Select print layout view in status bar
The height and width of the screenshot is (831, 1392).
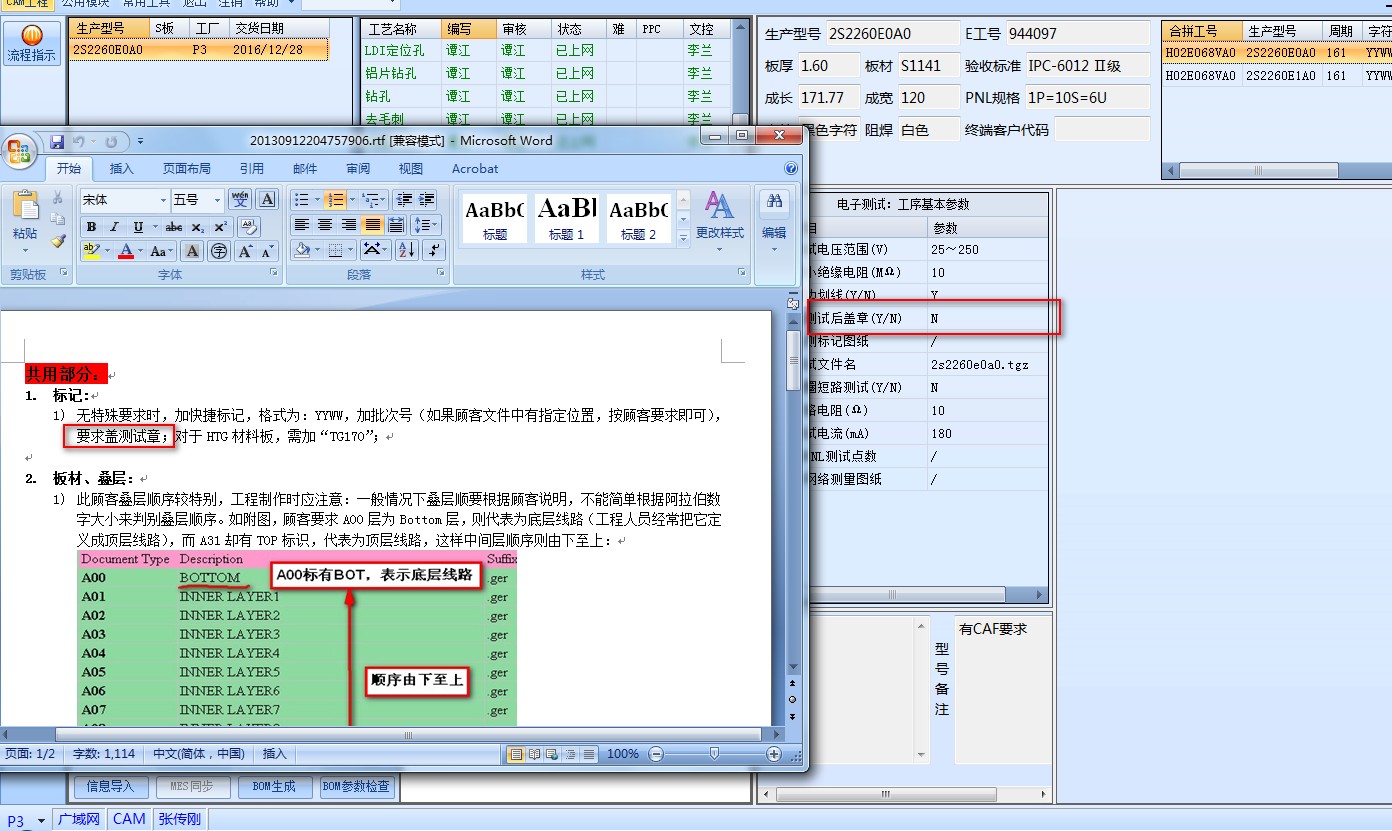(x=516, y=754)
